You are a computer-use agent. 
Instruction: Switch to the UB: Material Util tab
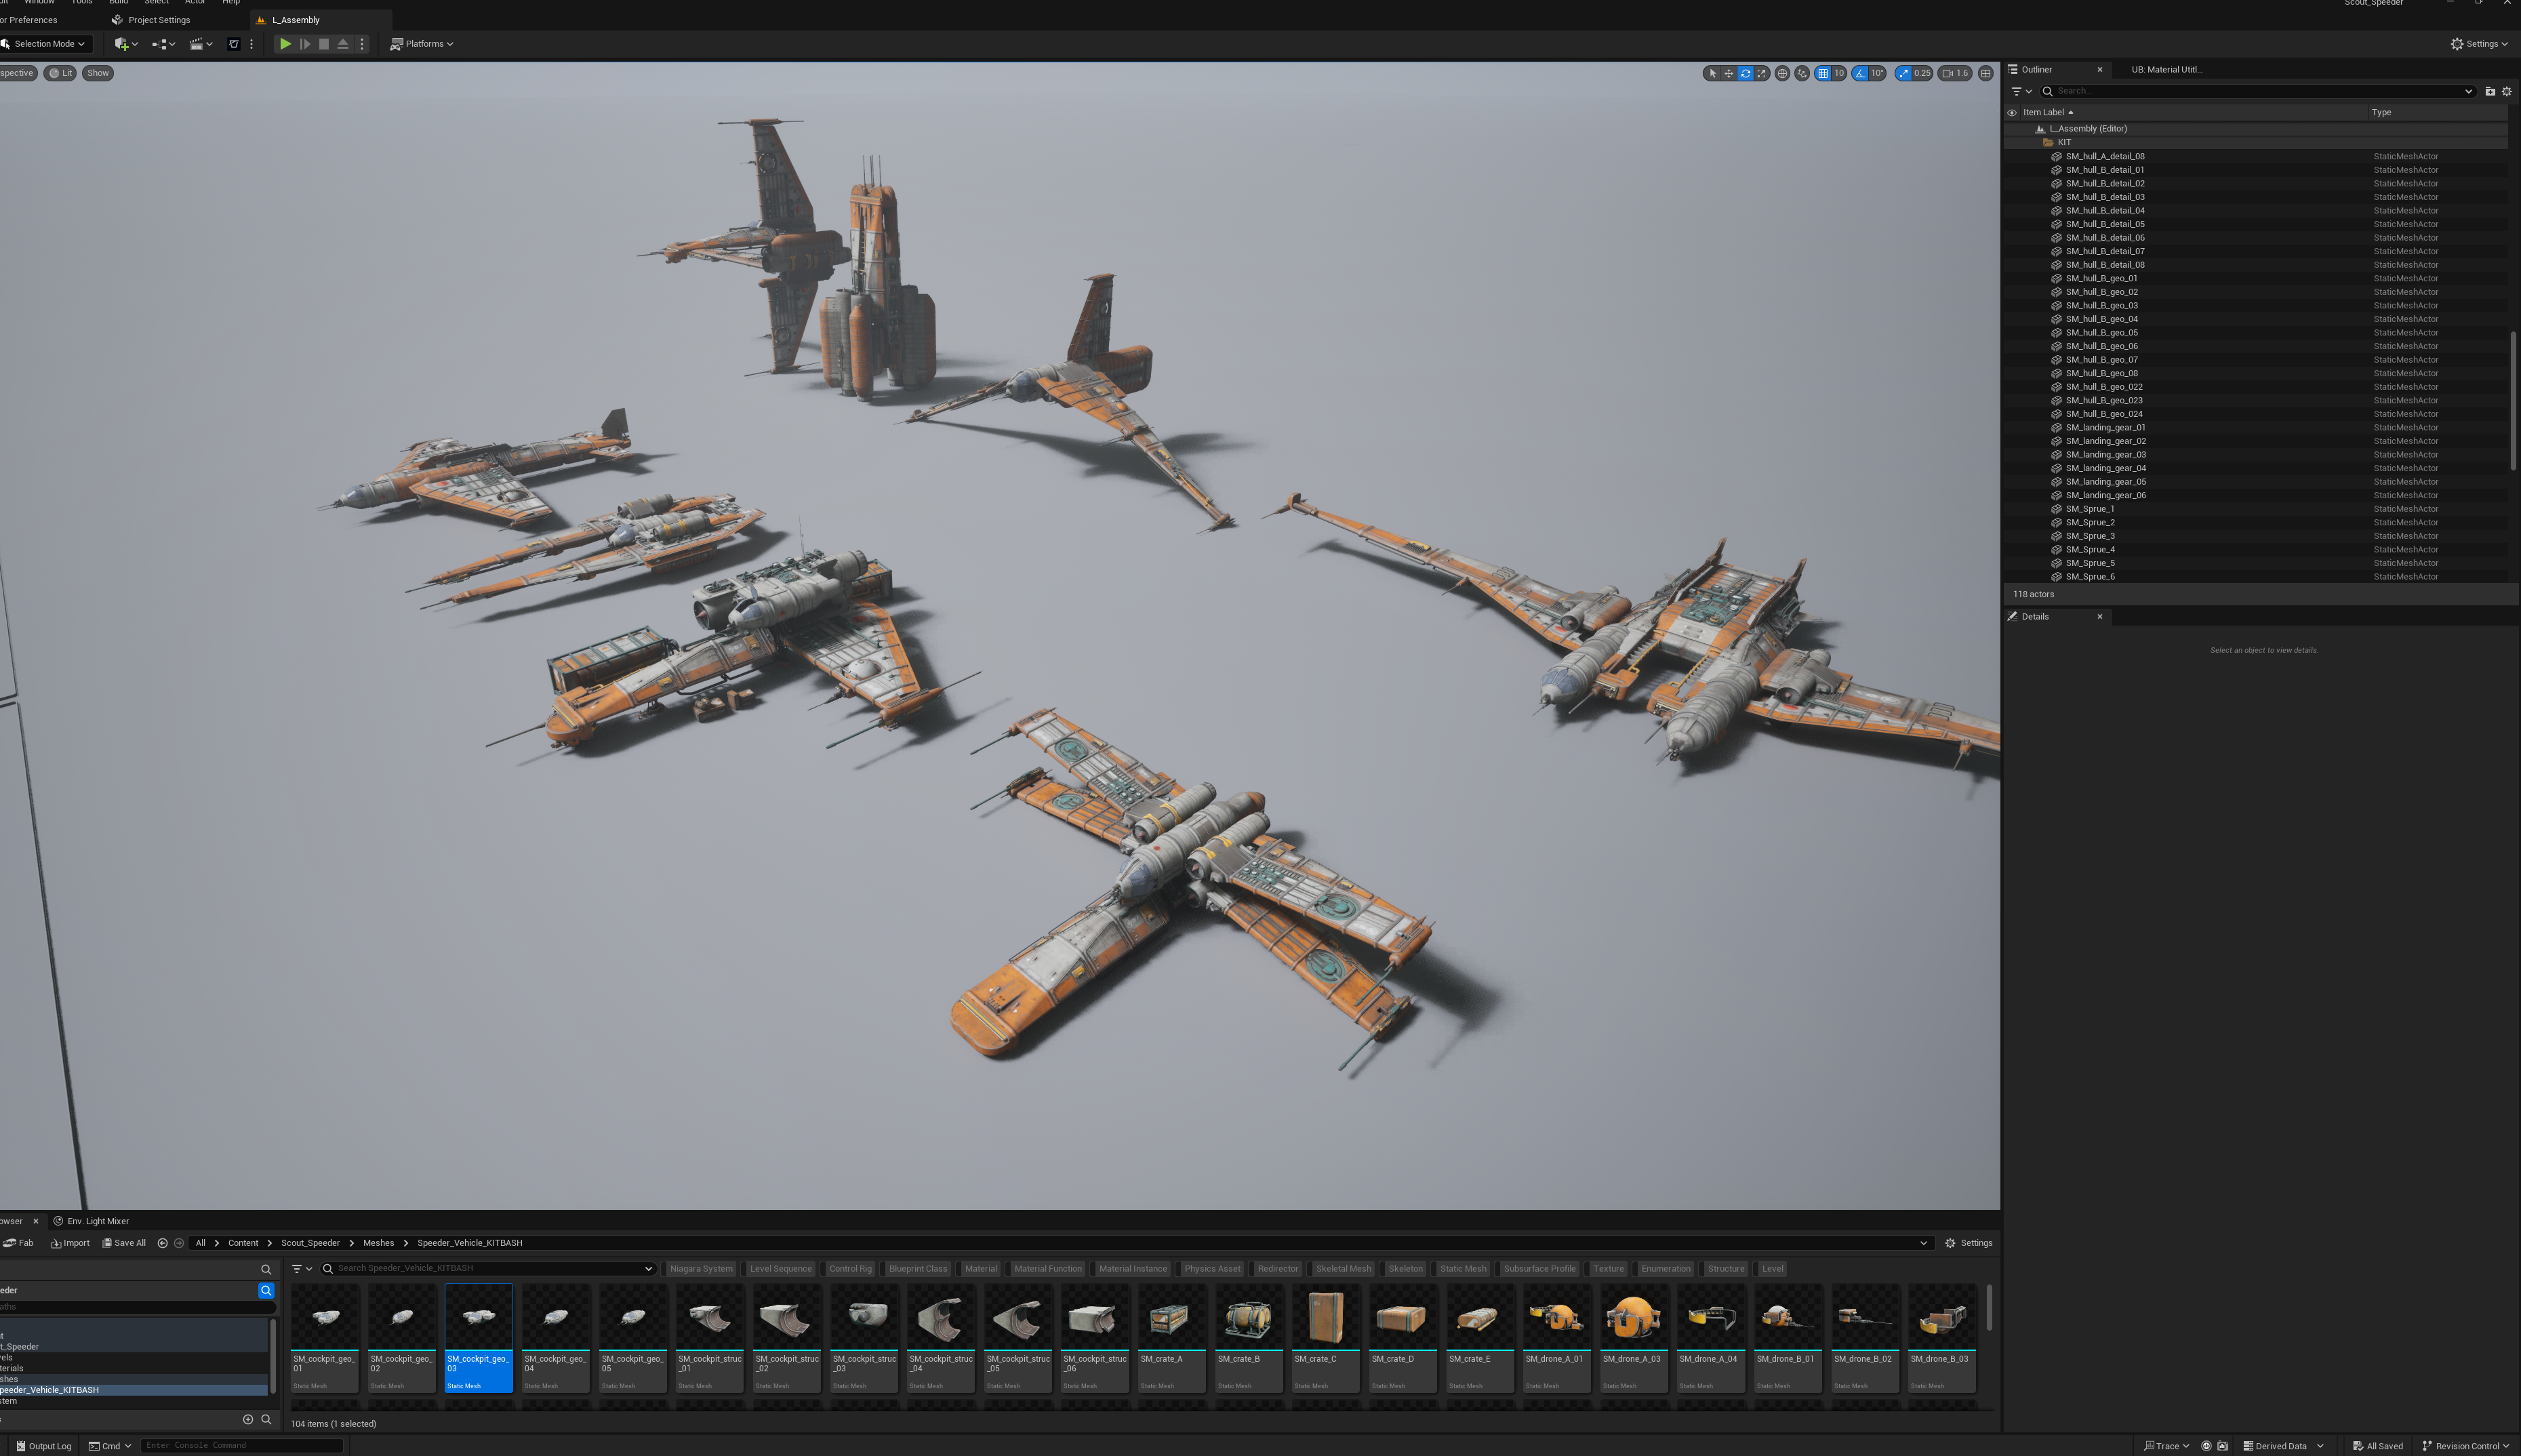2166,70
